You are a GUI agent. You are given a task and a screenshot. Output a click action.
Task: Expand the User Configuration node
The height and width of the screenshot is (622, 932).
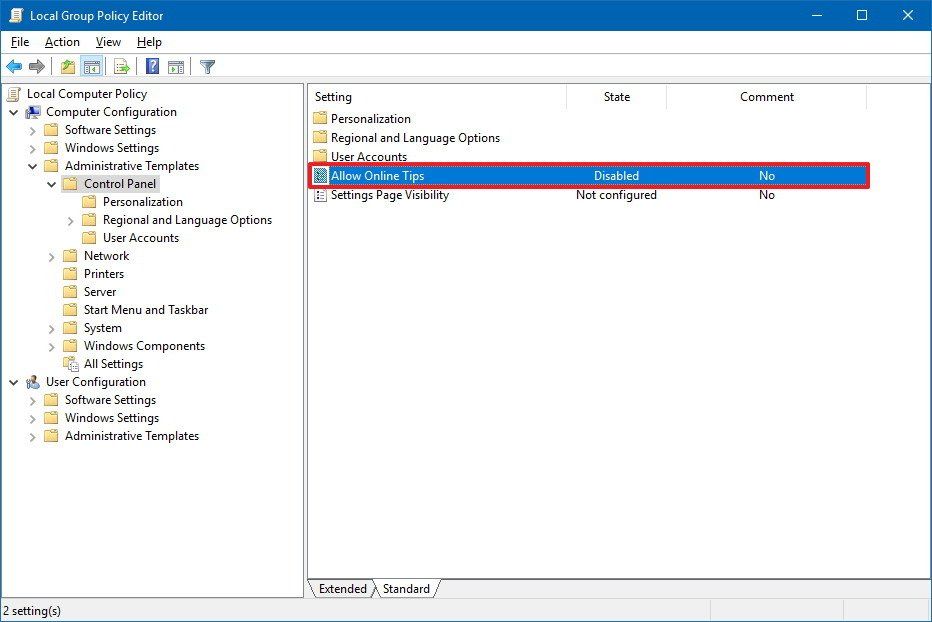pos(14,381)
